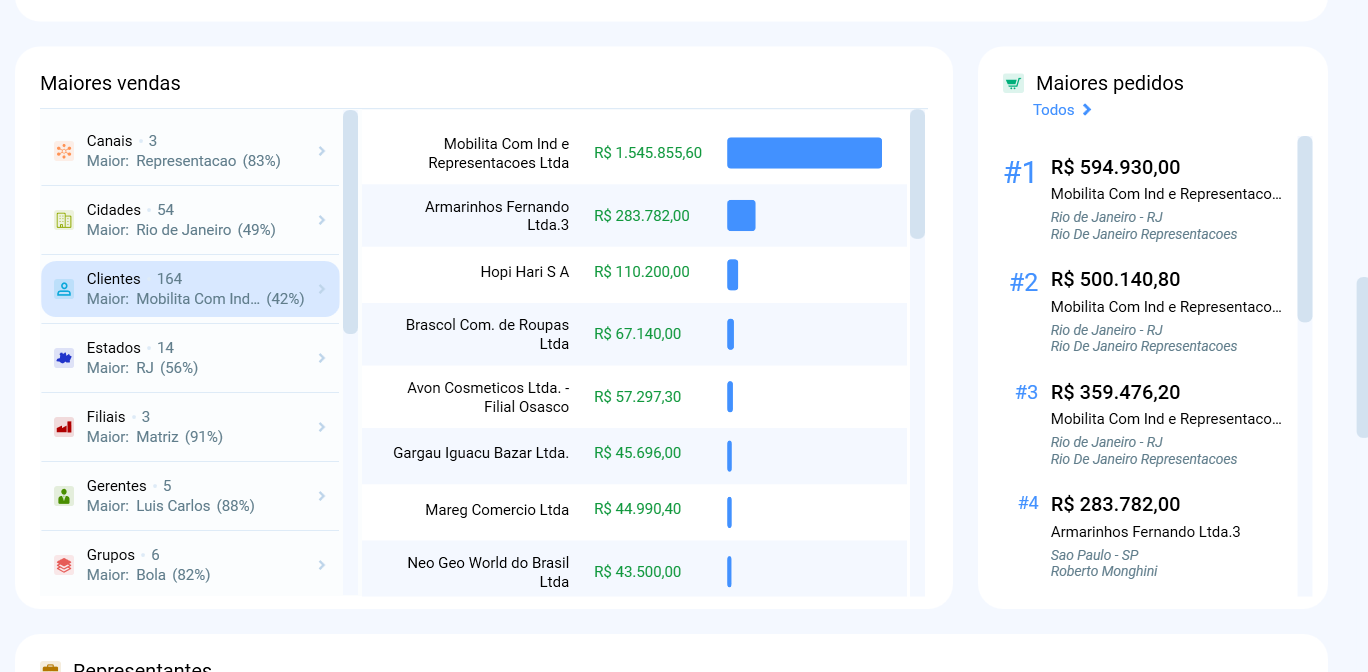Click Roberto Monghini under order #4
The width and height of the screenshot is (1368, 672).
pos(1104,571)
